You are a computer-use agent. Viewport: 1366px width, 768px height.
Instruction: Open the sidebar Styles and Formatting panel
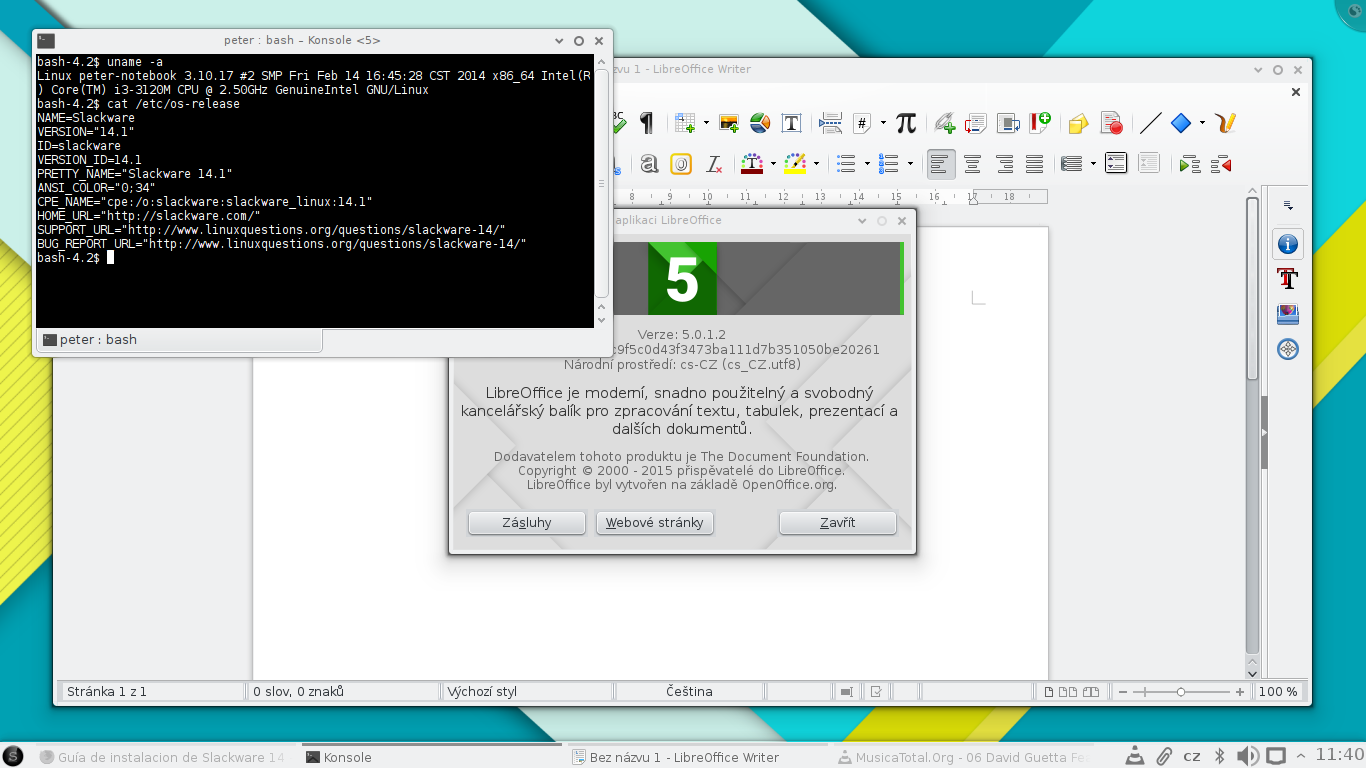(x=1288, y=279)
